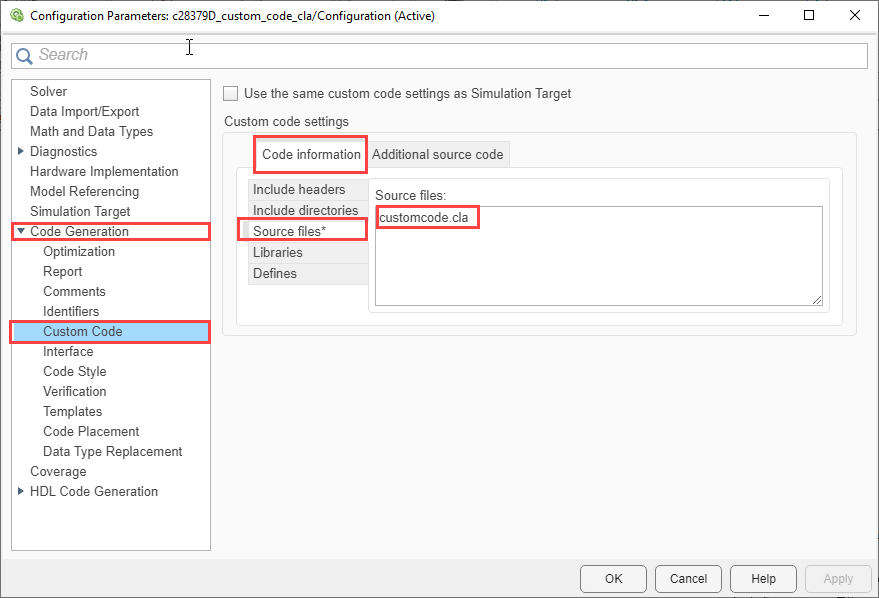
Task: Click the Cancel button
Action: pyautogui.click(x=688, y=578)
